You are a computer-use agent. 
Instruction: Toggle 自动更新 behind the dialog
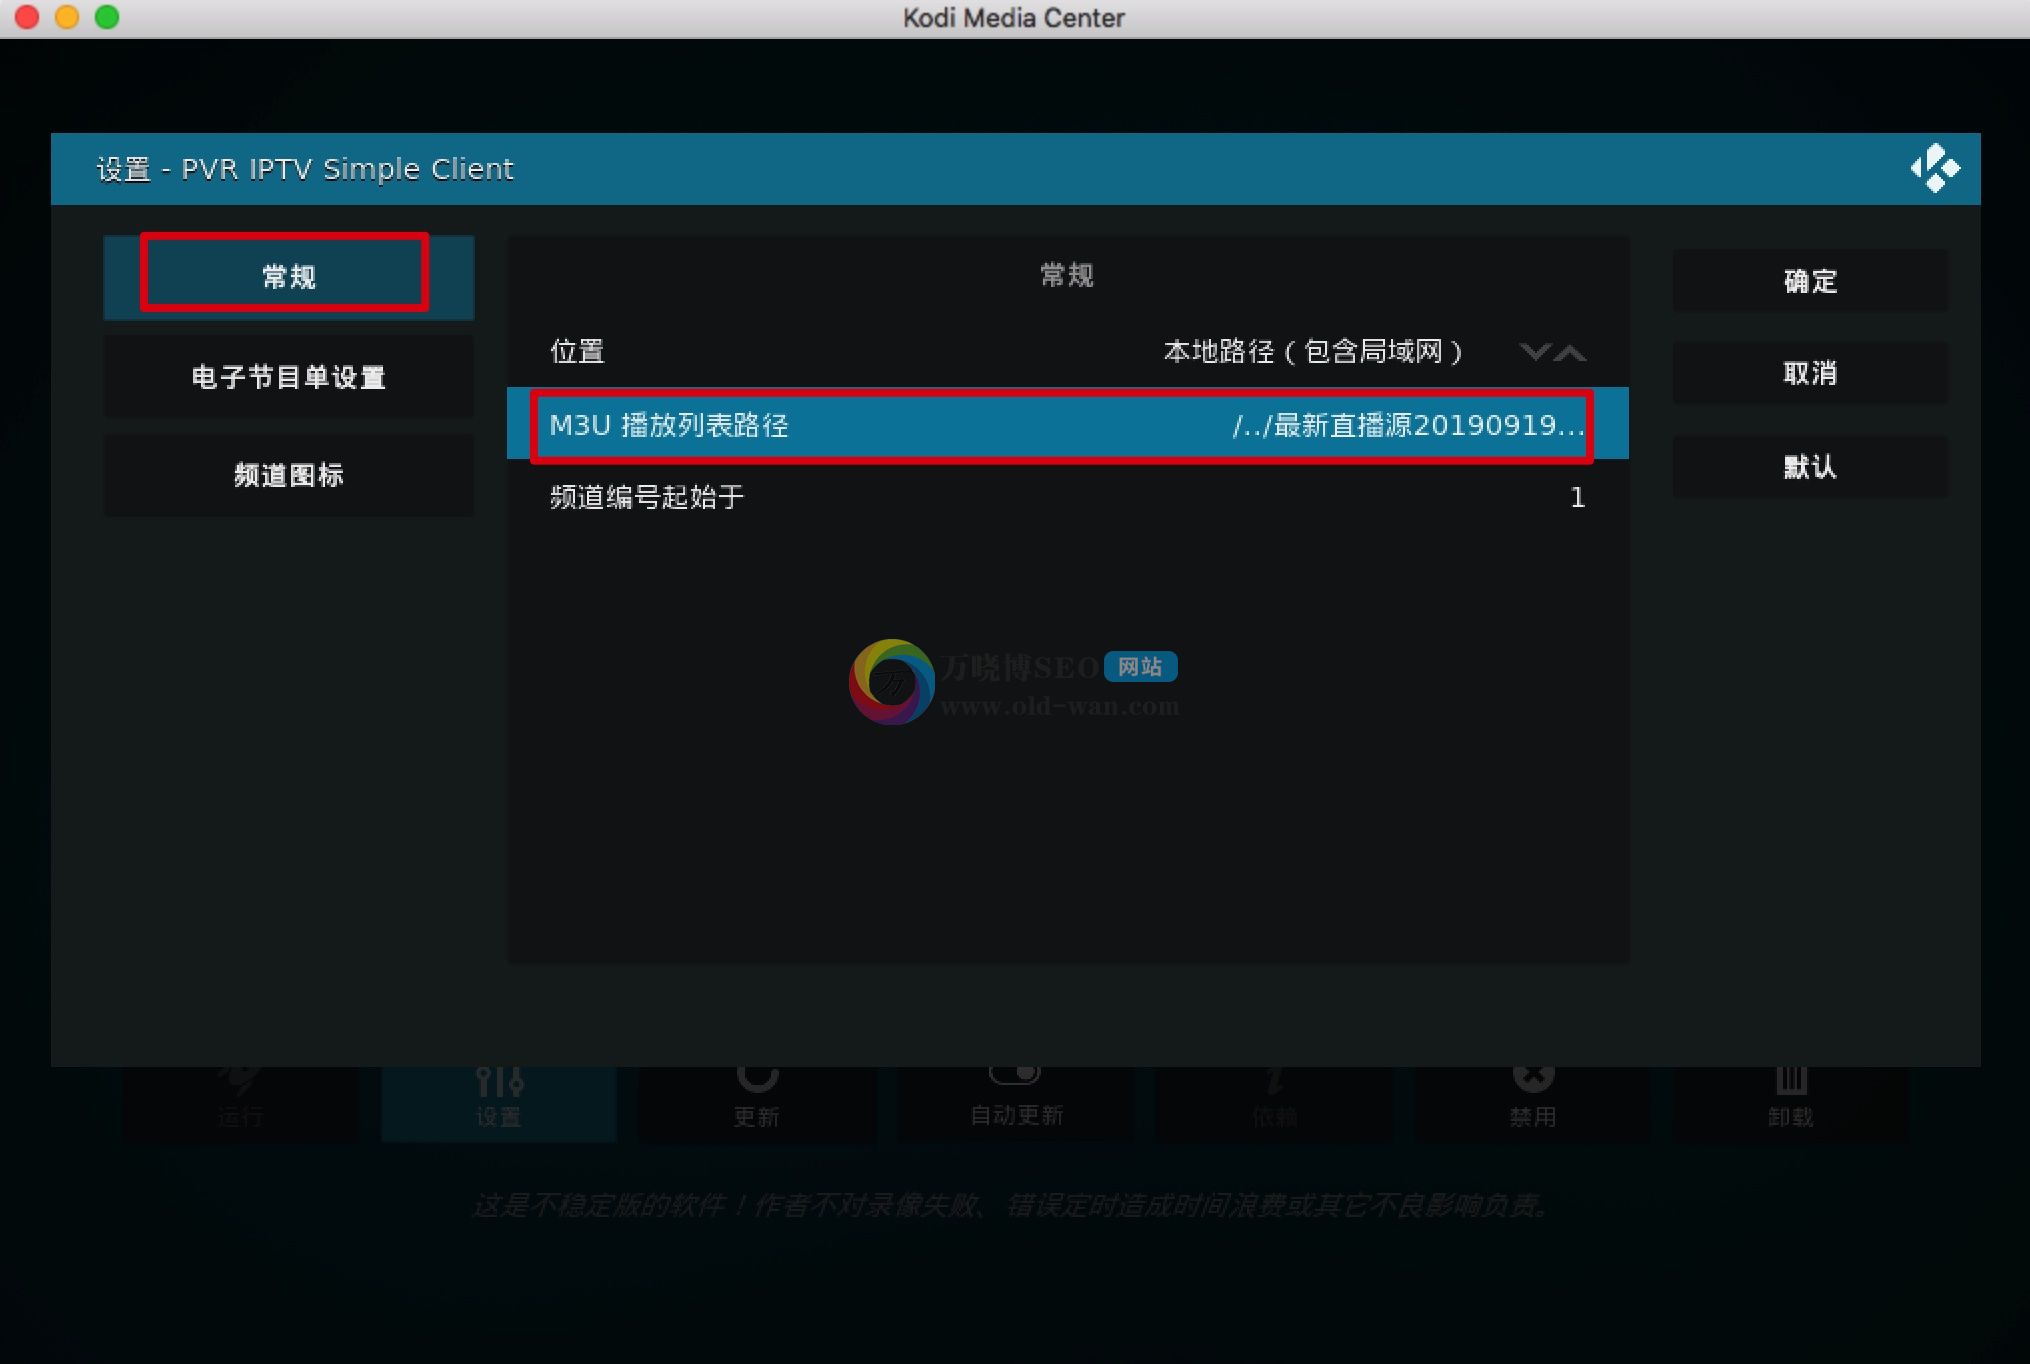(x=1015, y=1104)
